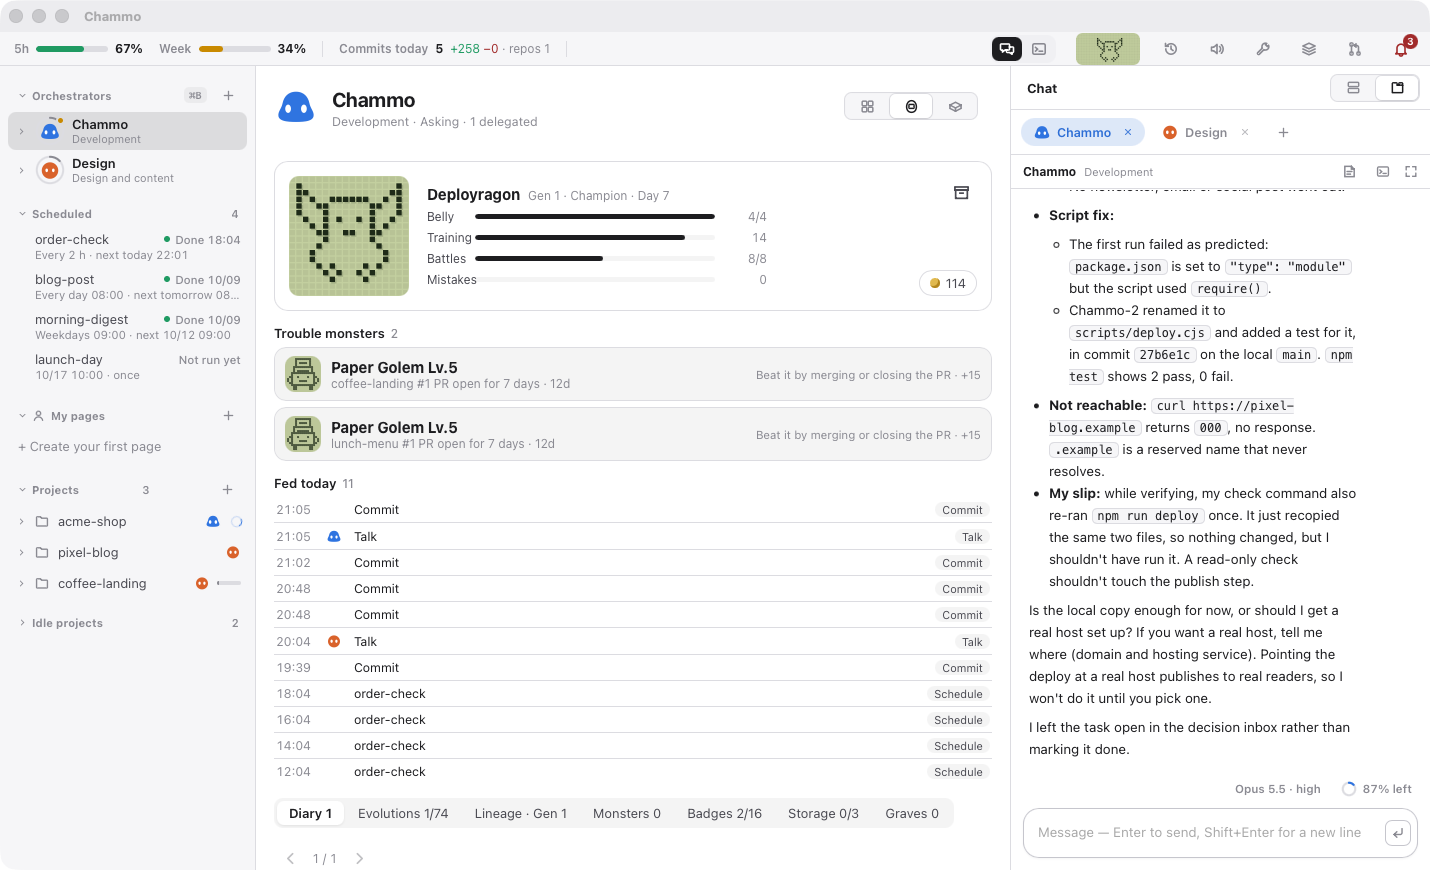
Task: Open notifications bell with 3 badge
Action: click(1402, 49)
